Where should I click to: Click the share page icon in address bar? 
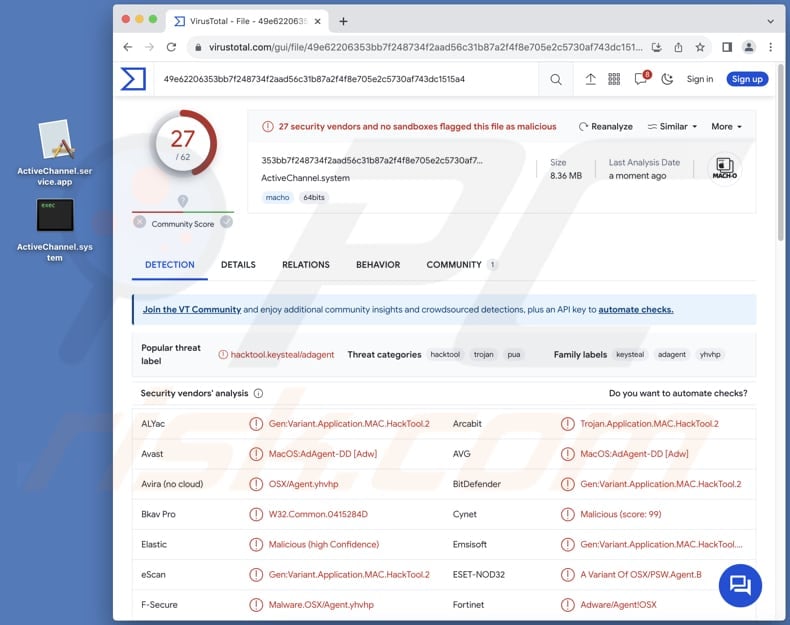coord(678,47)
